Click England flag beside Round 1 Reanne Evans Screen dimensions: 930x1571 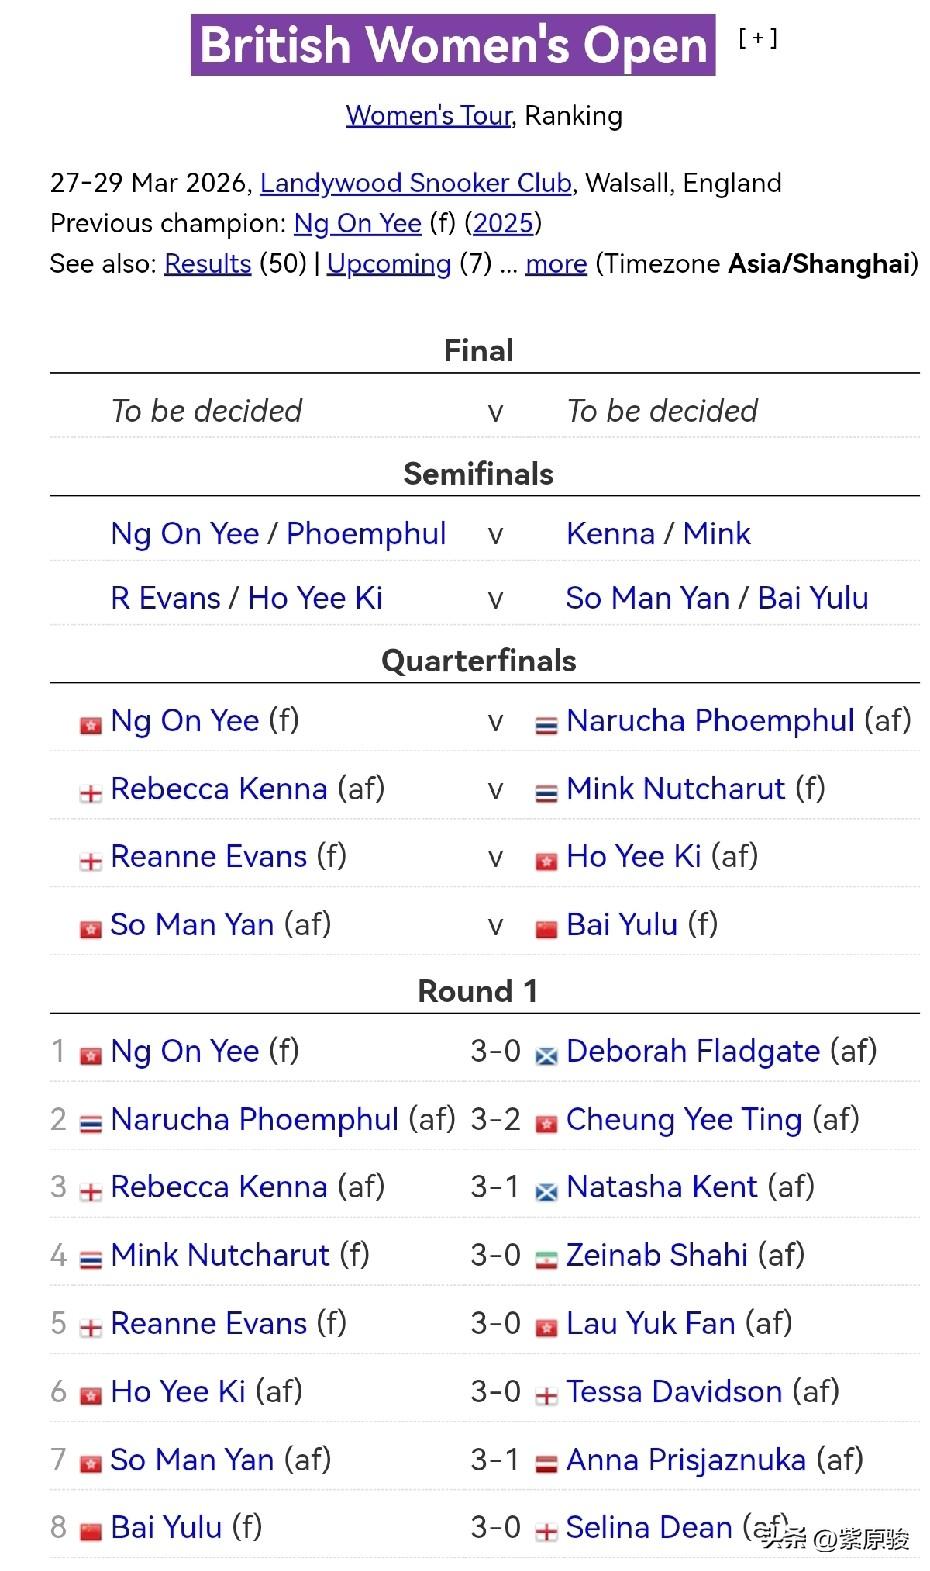[91, 1328]
